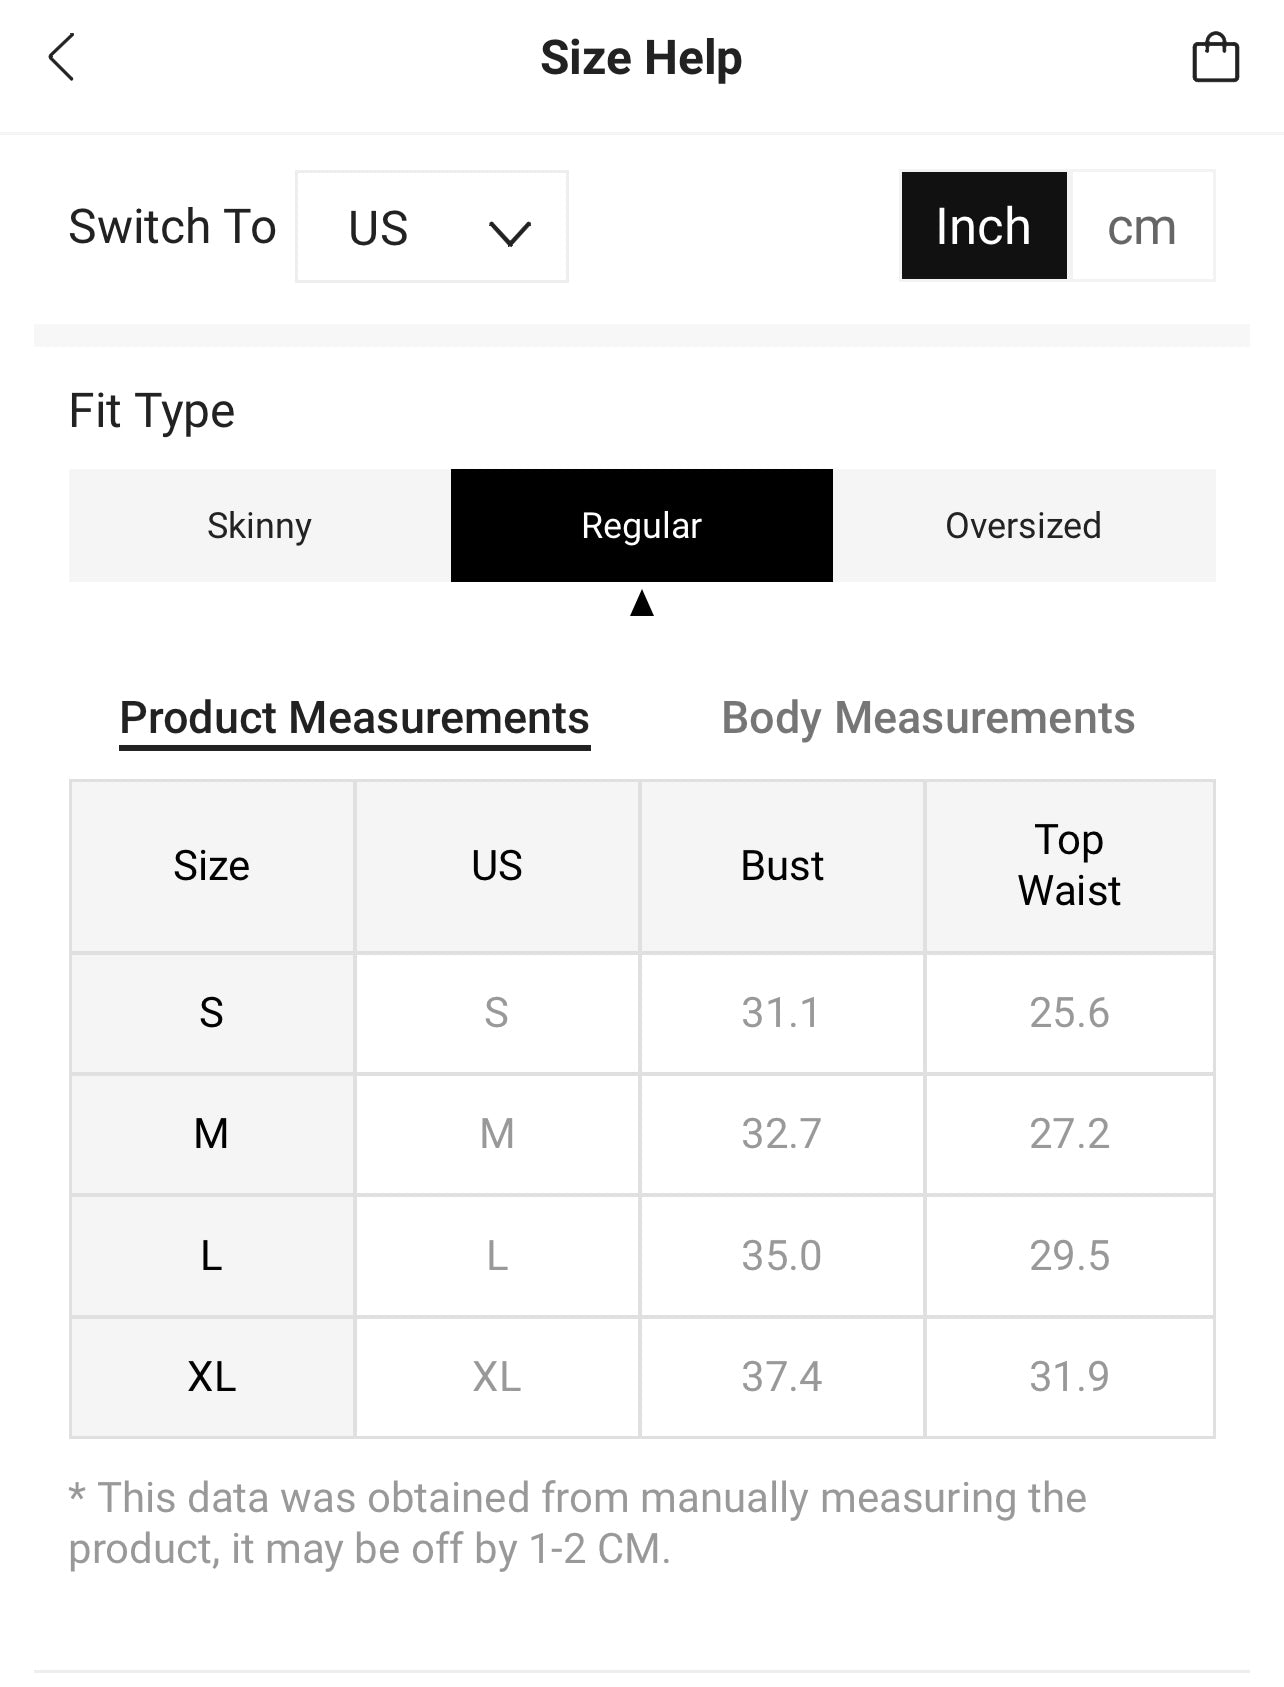Select the Regular fit type
Image resolution: width=1284 pixels, height=1687 pixels.
click(641, 526)
